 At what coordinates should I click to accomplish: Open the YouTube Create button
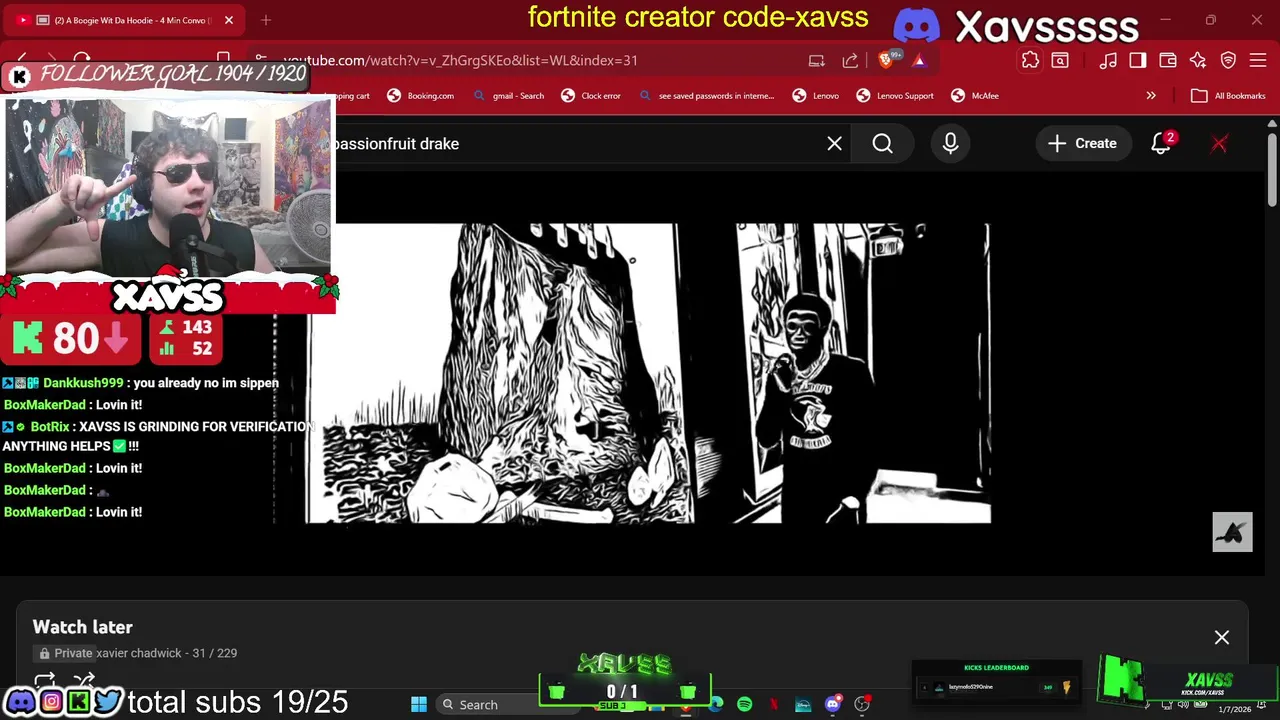[x=1082, y=143]
